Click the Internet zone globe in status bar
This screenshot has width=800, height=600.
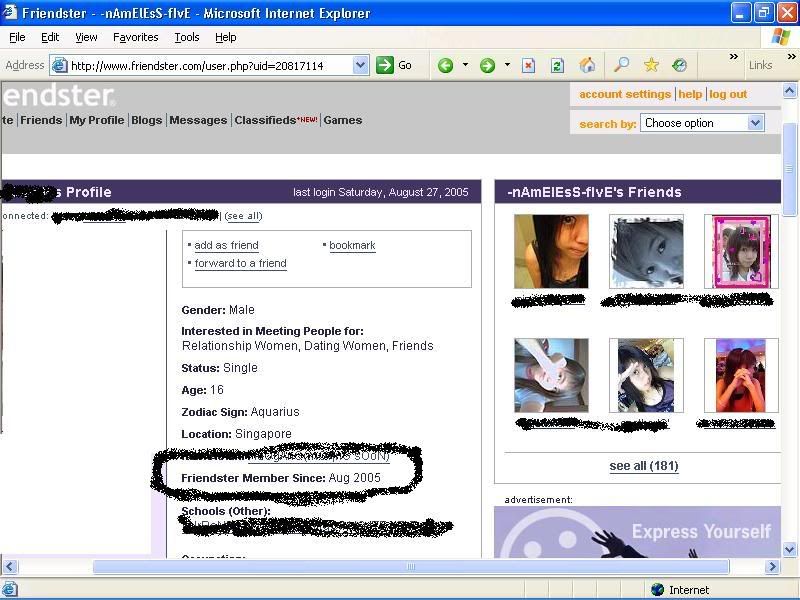(658, 590)
